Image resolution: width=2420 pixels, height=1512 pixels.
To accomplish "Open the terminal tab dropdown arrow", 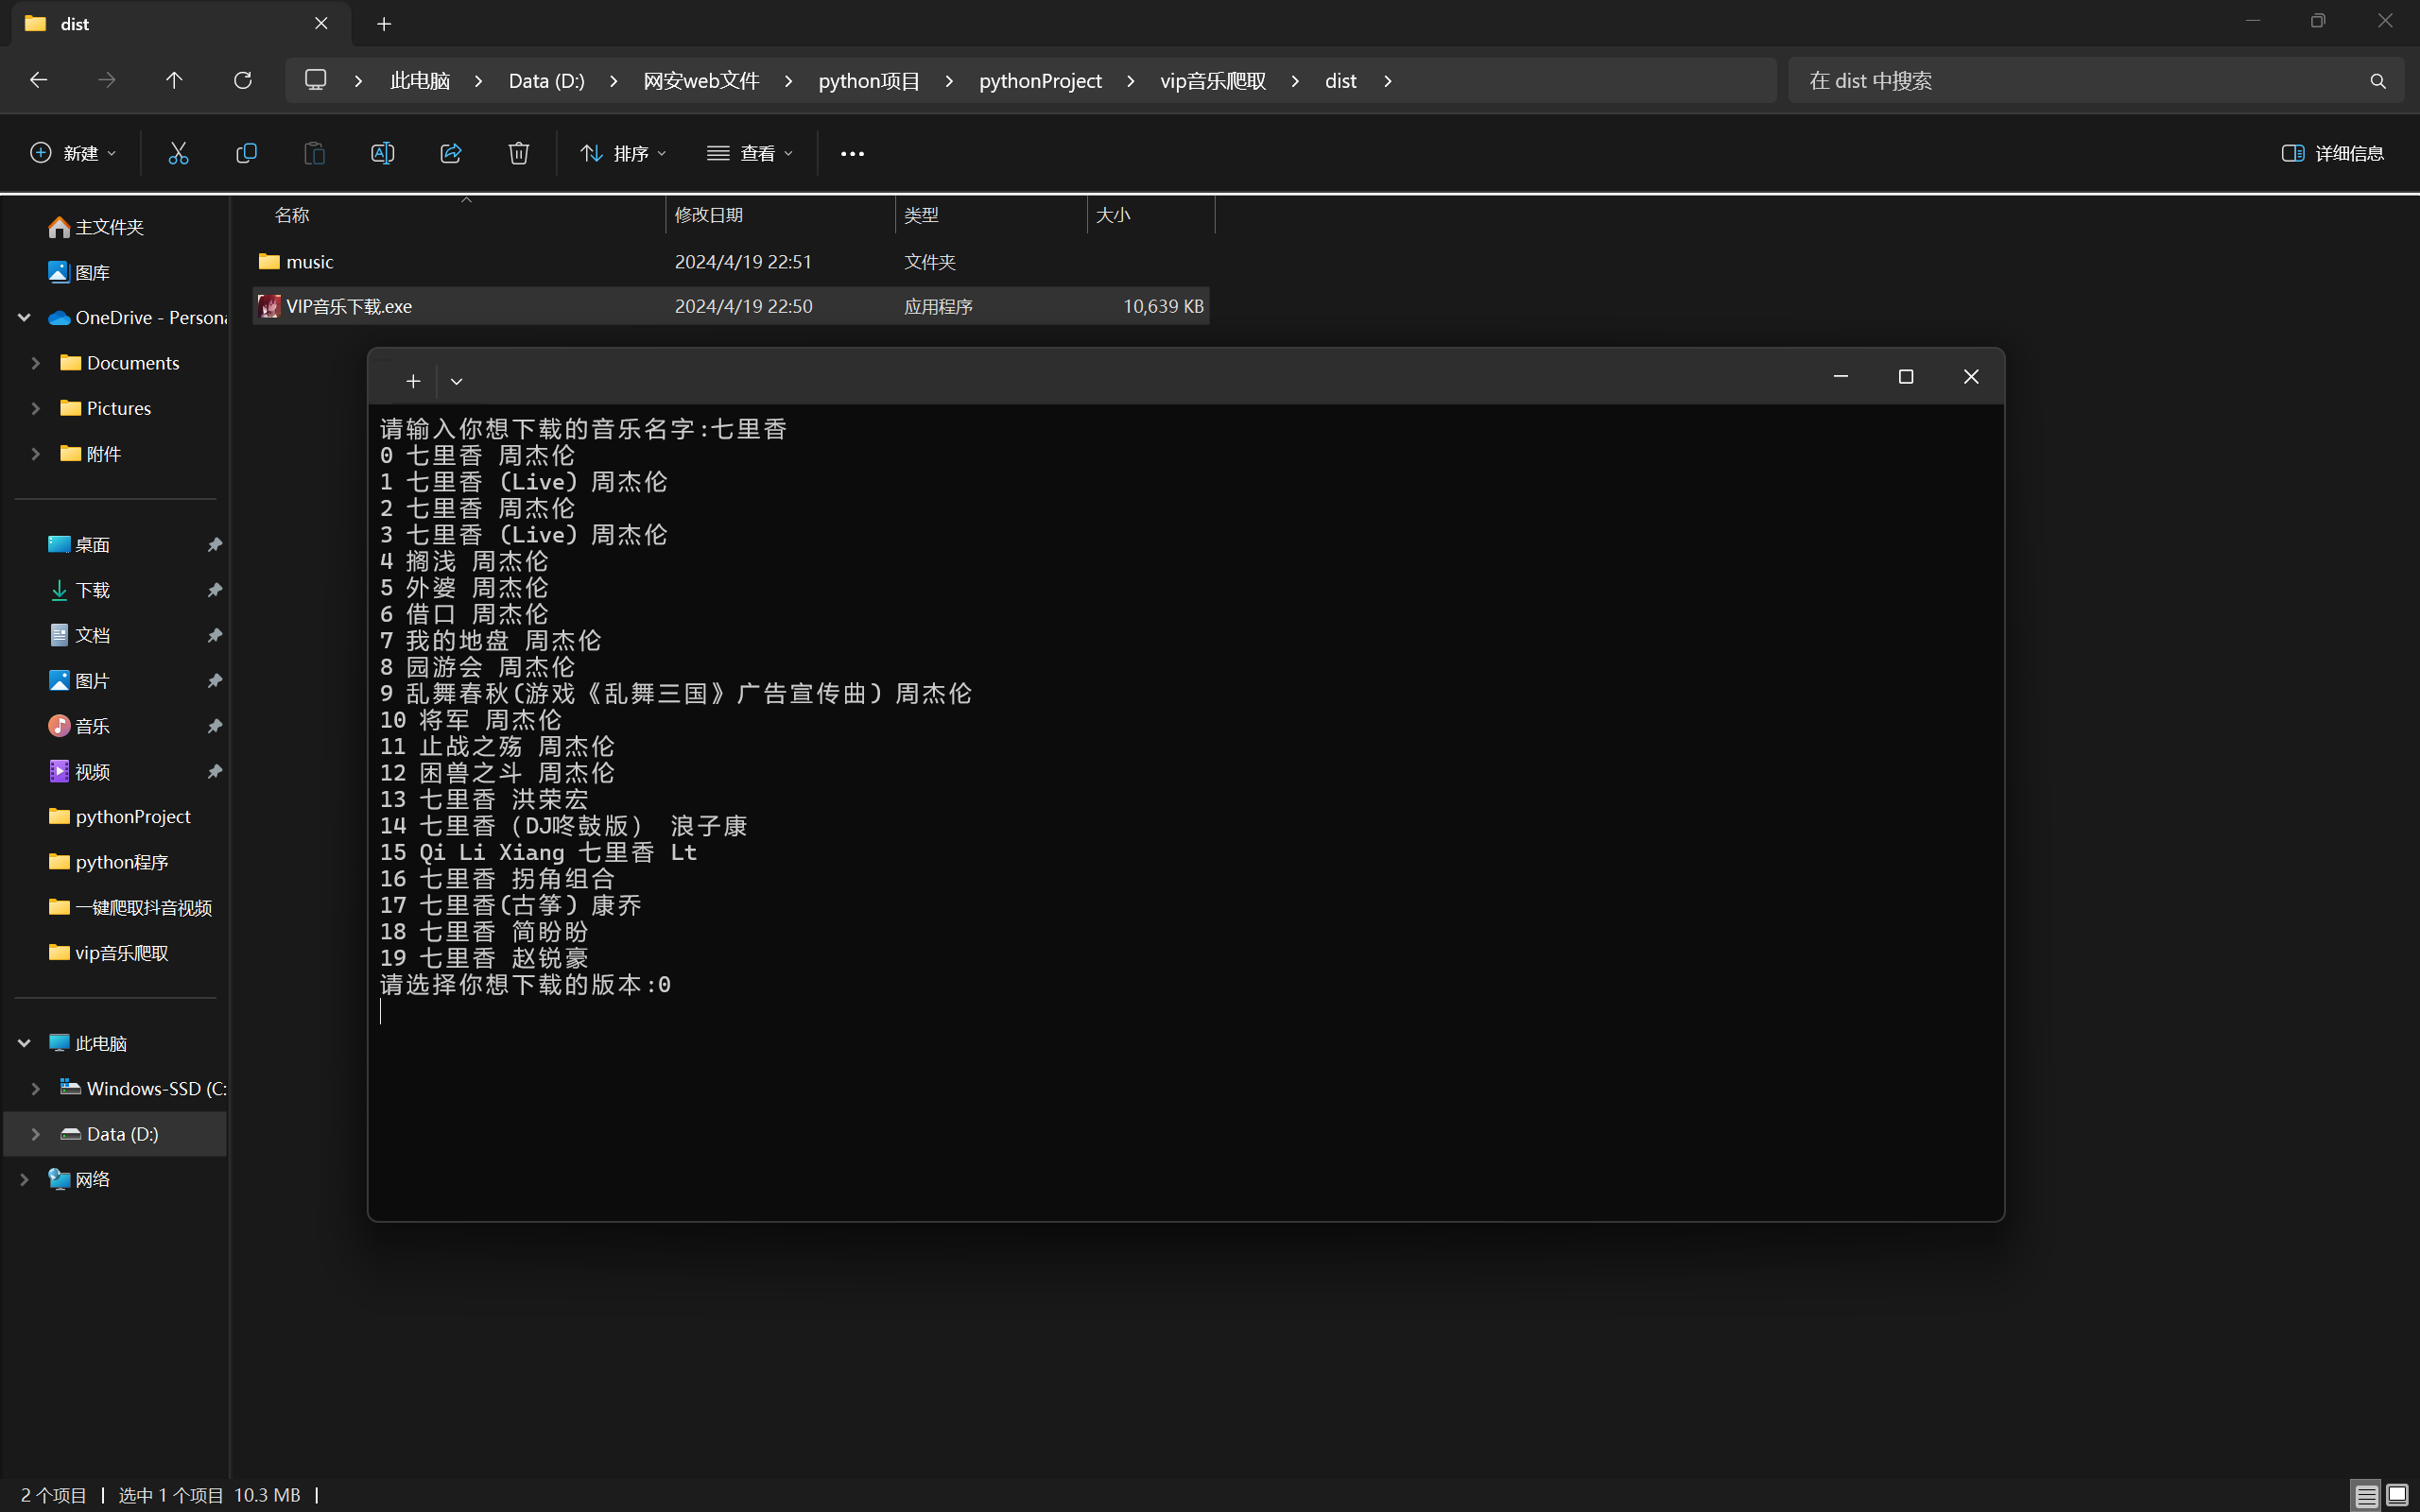I will click(x=456, y=381).
